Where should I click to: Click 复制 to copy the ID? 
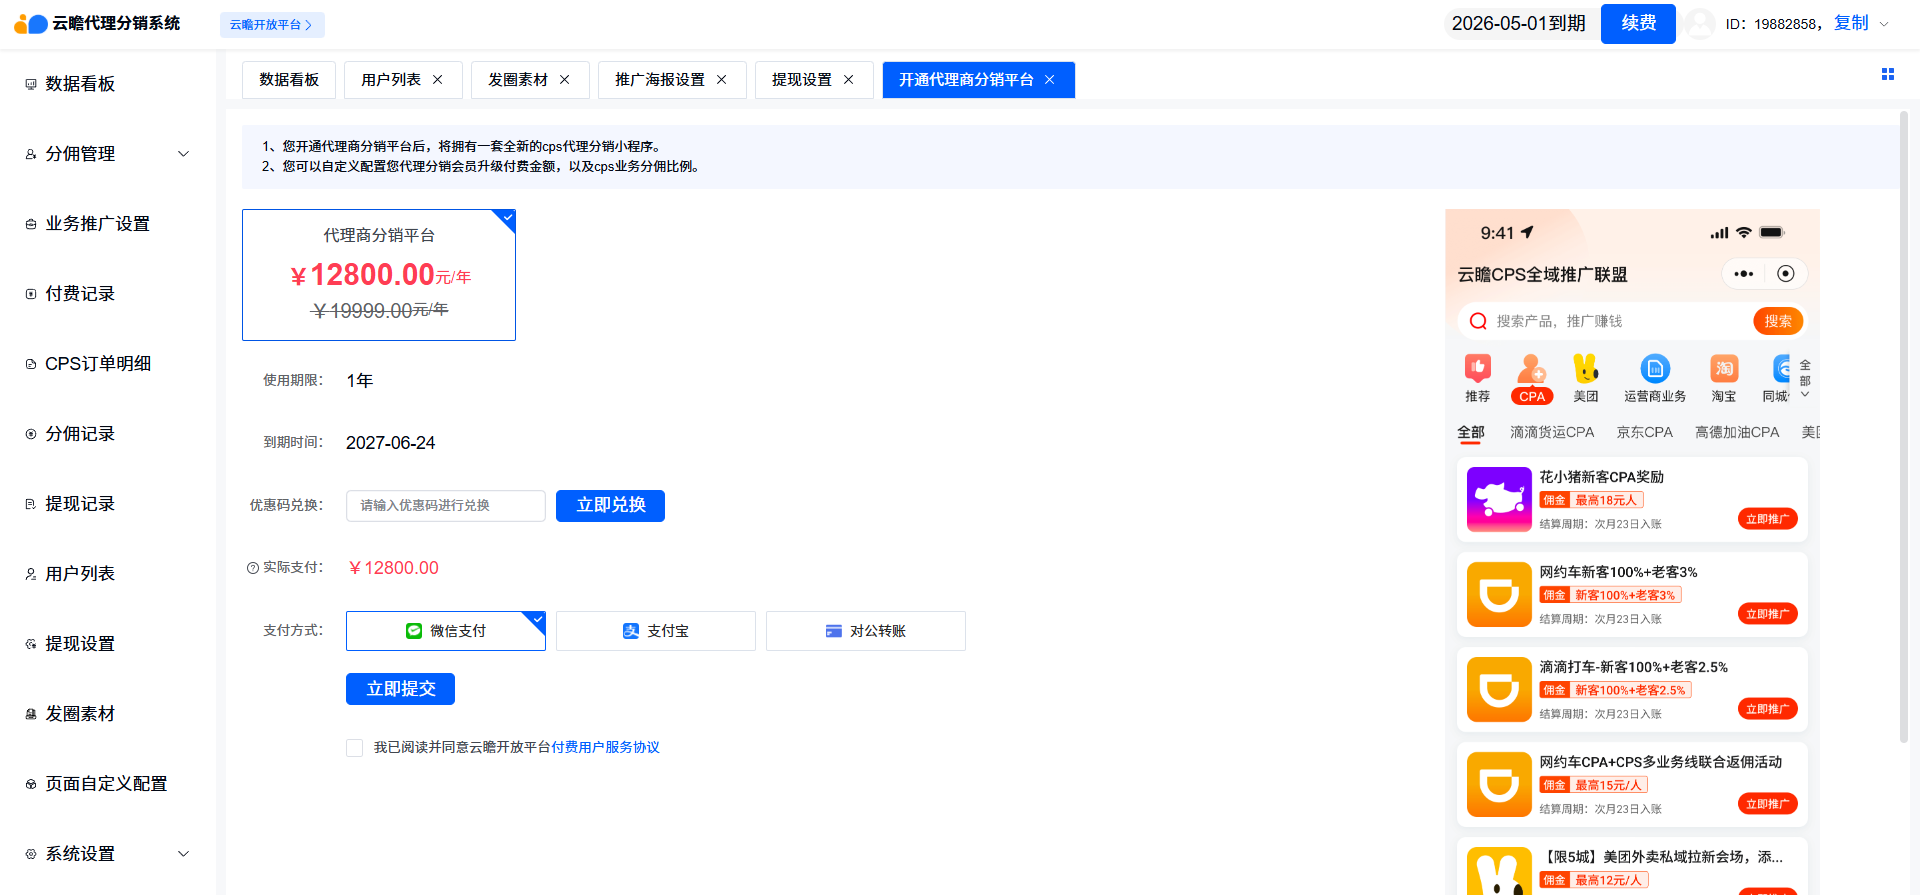[1851, 23]
